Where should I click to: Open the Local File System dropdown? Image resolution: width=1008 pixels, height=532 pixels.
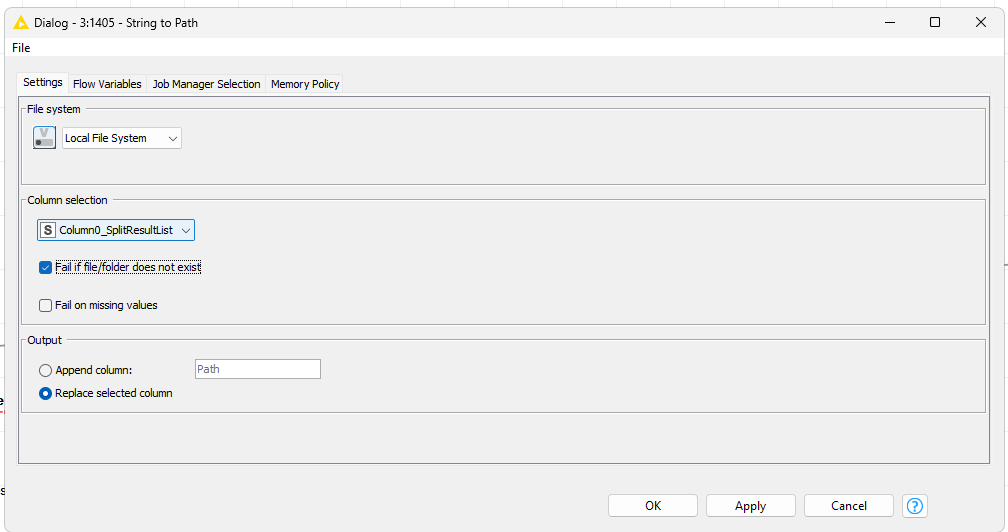122,138
